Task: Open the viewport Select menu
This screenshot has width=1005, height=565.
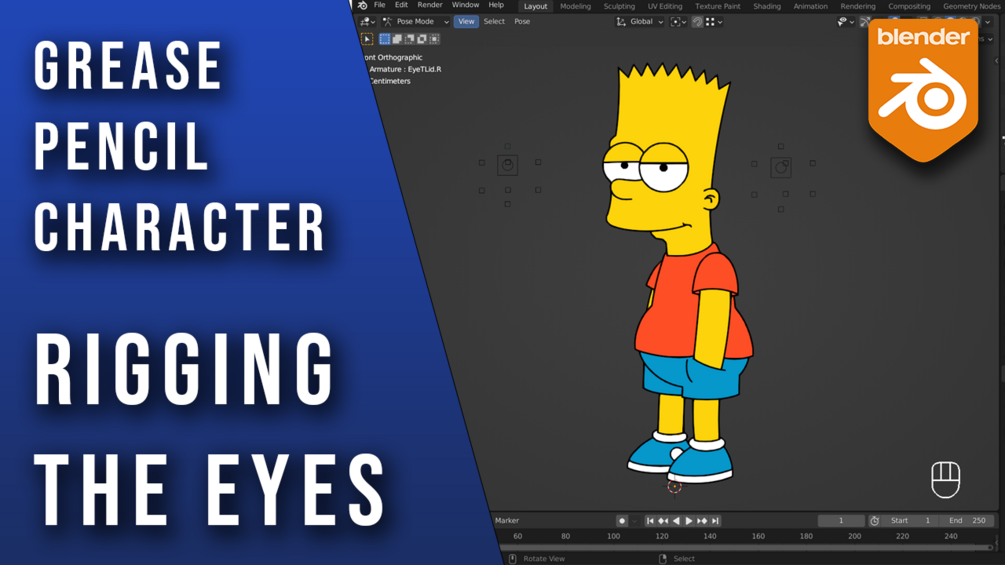Action: point(494,22)
